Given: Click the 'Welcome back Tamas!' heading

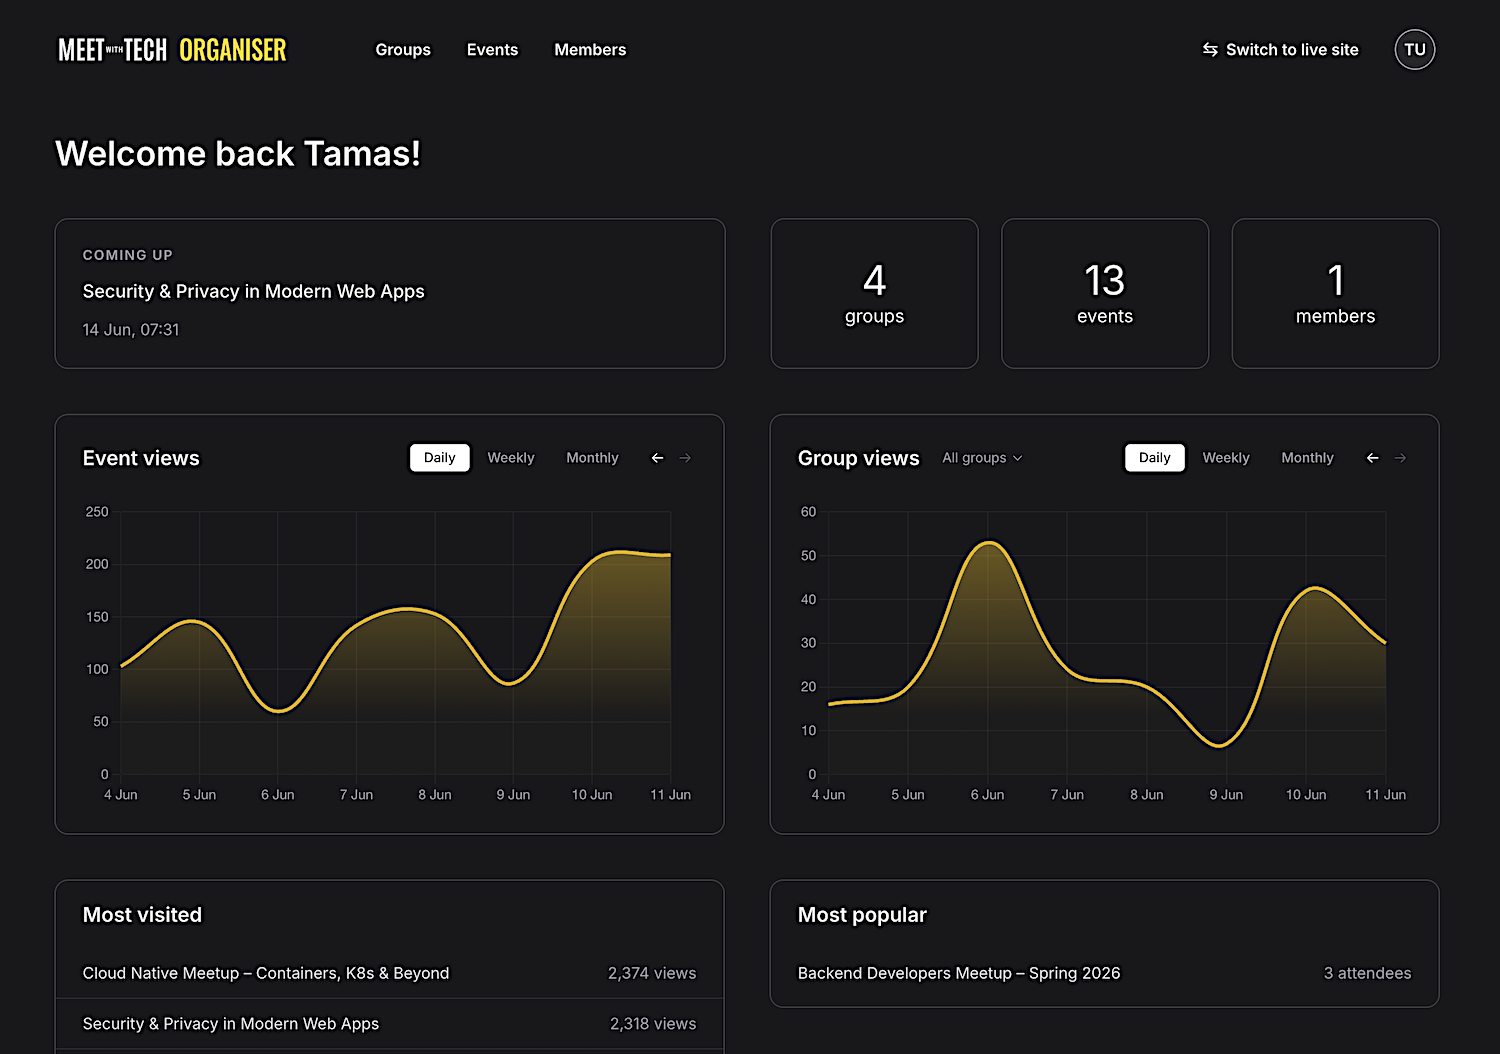Looking at the screenshot, I should pos(238,154).
